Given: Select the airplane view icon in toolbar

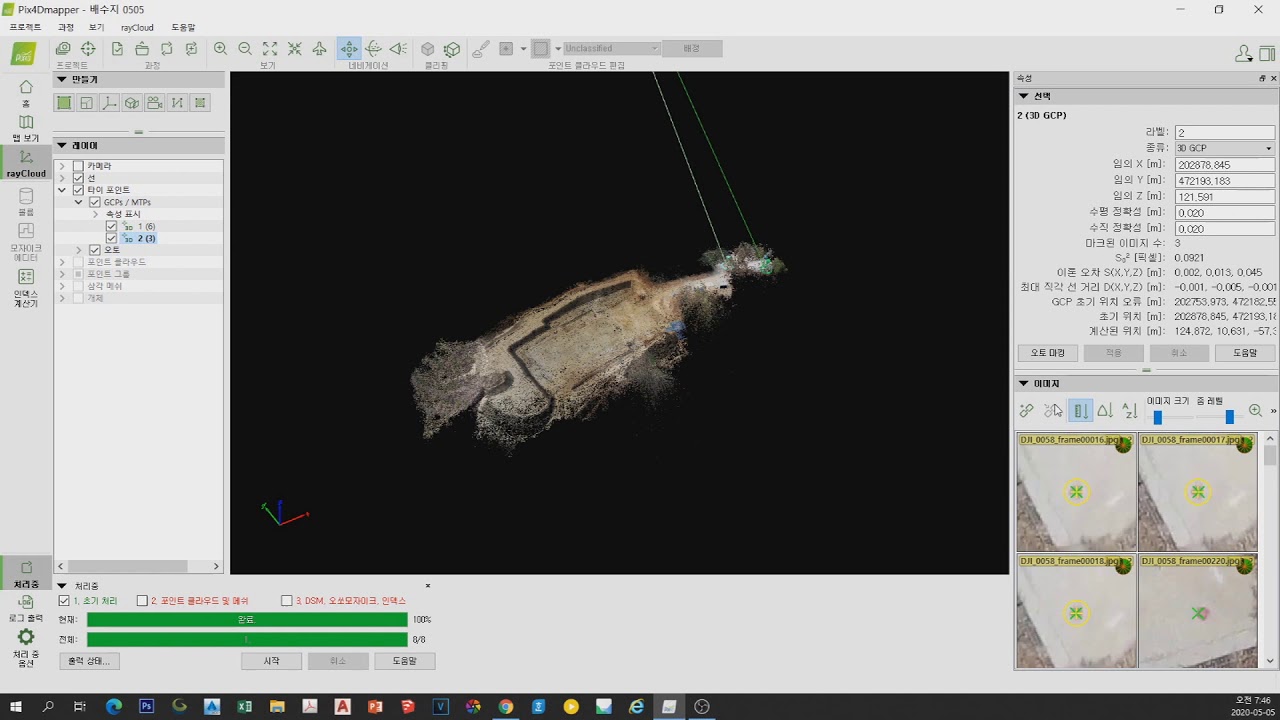Looking at the screenshot, I should point(320,49).
